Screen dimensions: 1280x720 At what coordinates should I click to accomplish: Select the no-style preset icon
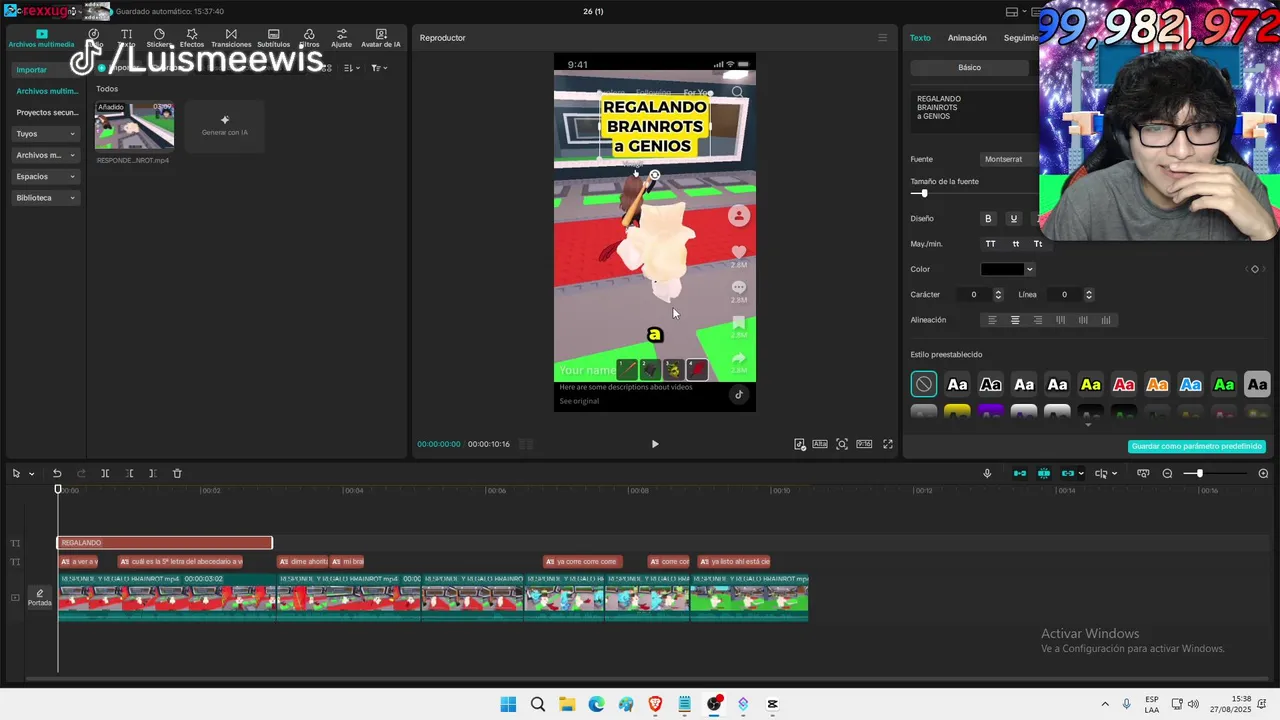point(924,384)
